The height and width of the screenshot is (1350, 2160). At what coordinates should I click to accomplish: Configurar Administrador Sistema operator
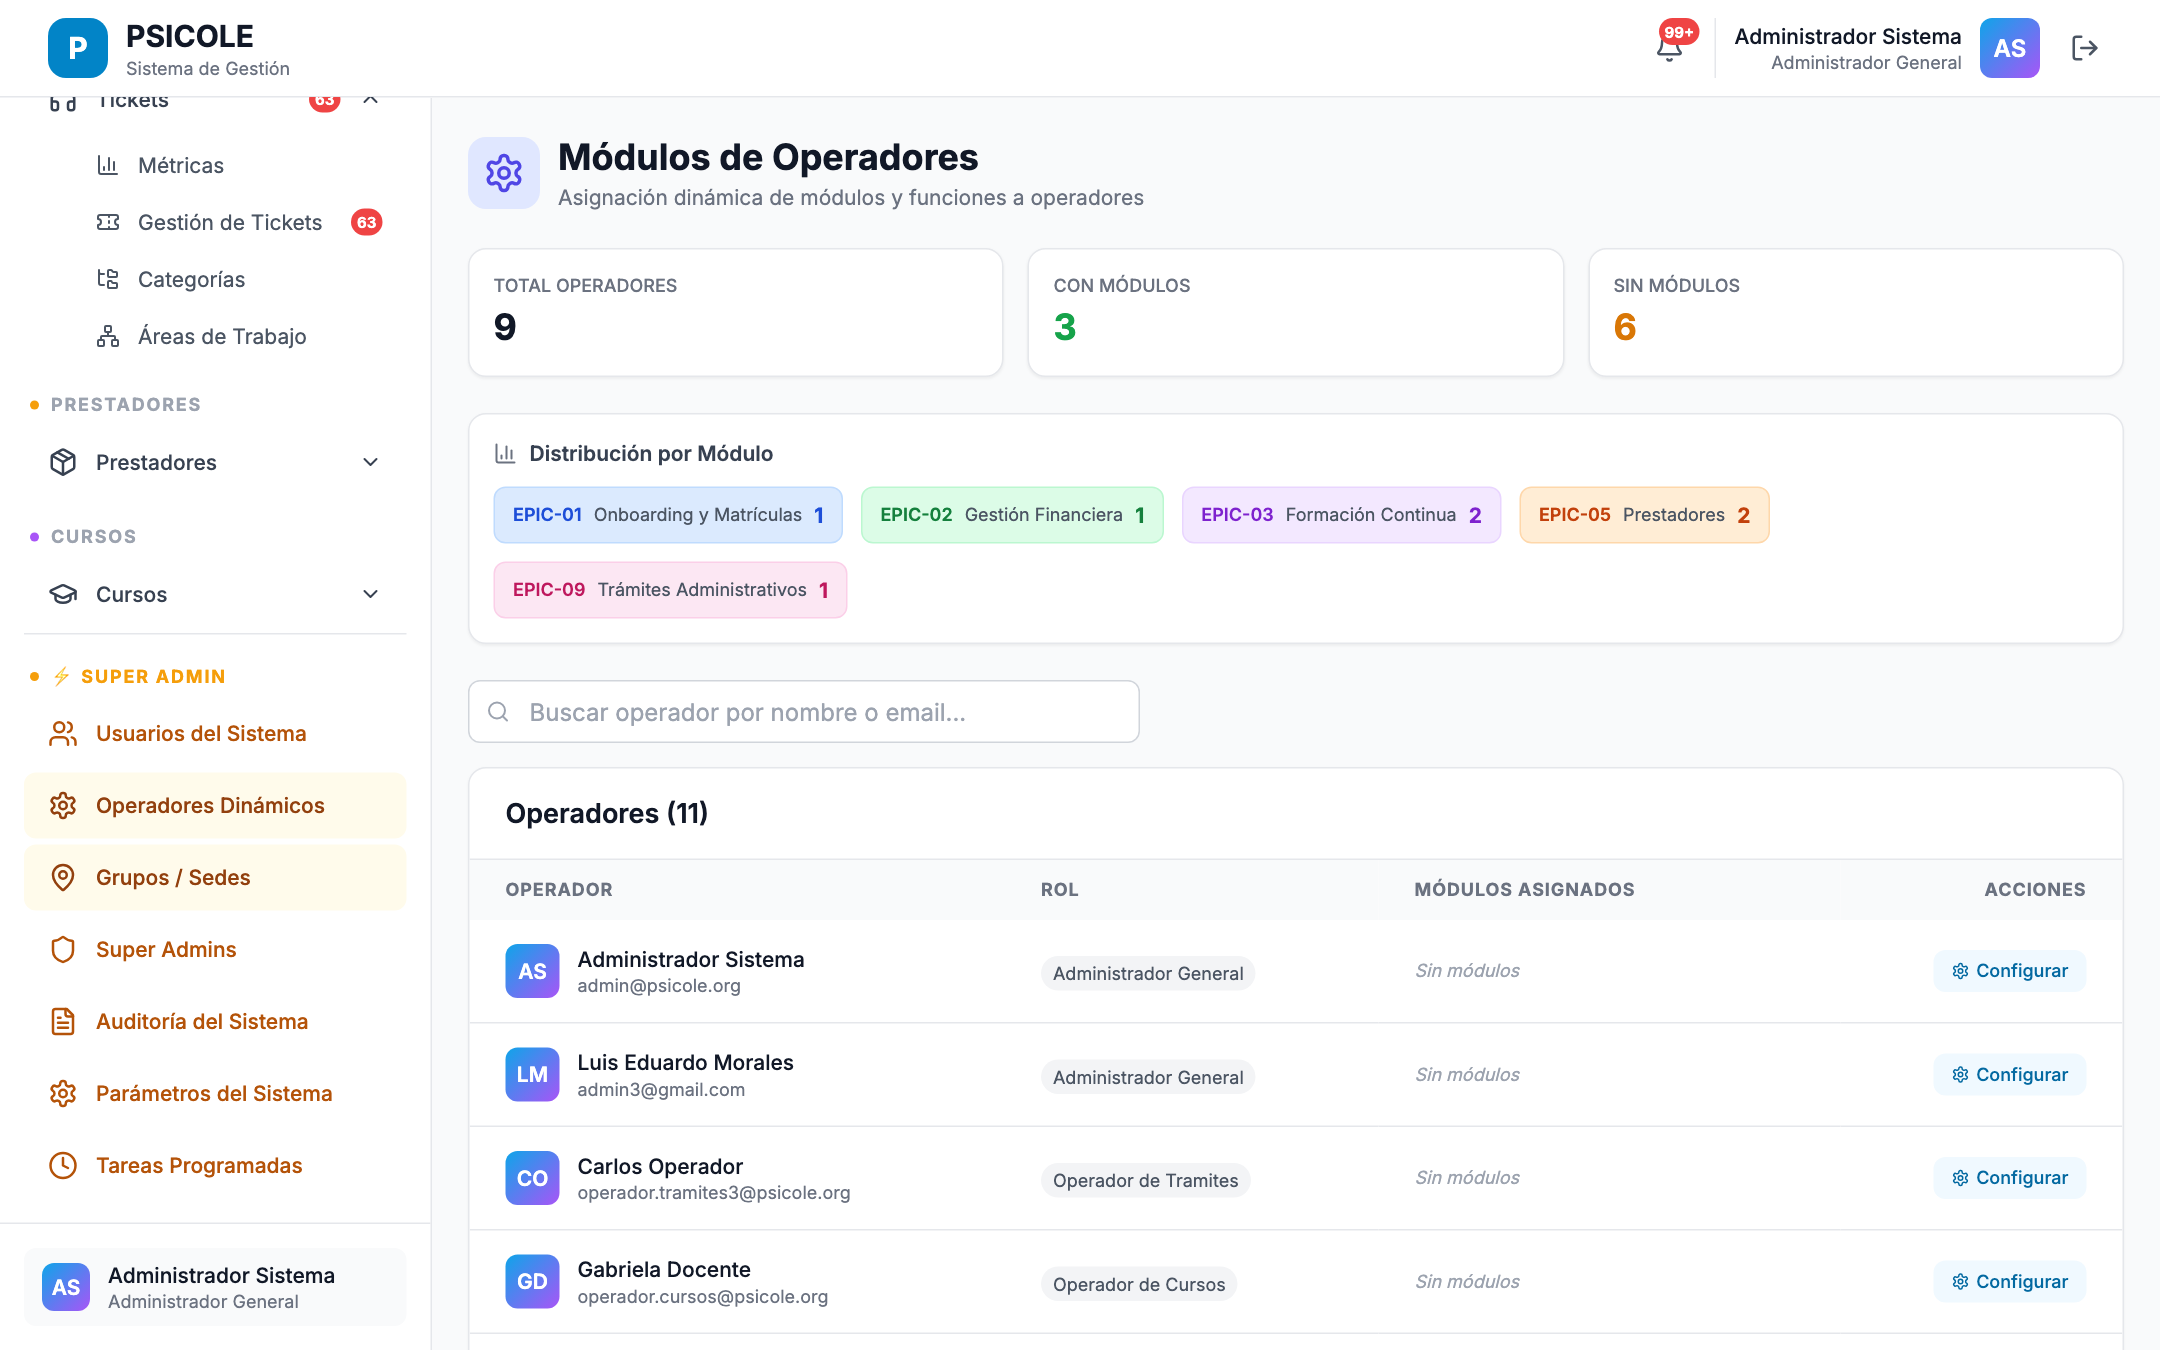point(2010,971)
